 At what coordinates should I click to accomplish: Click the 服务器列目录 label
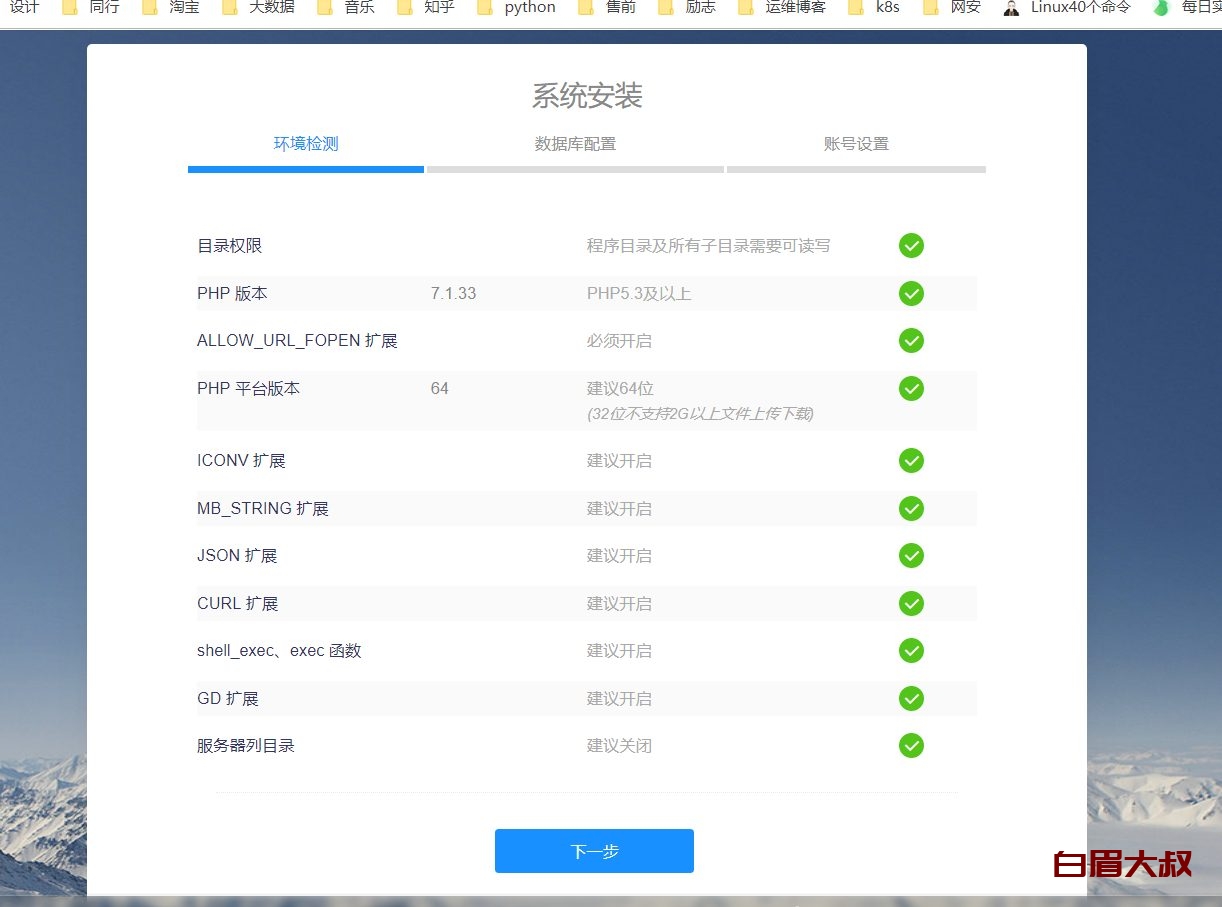pyautogui.click(x=246, y=746)
